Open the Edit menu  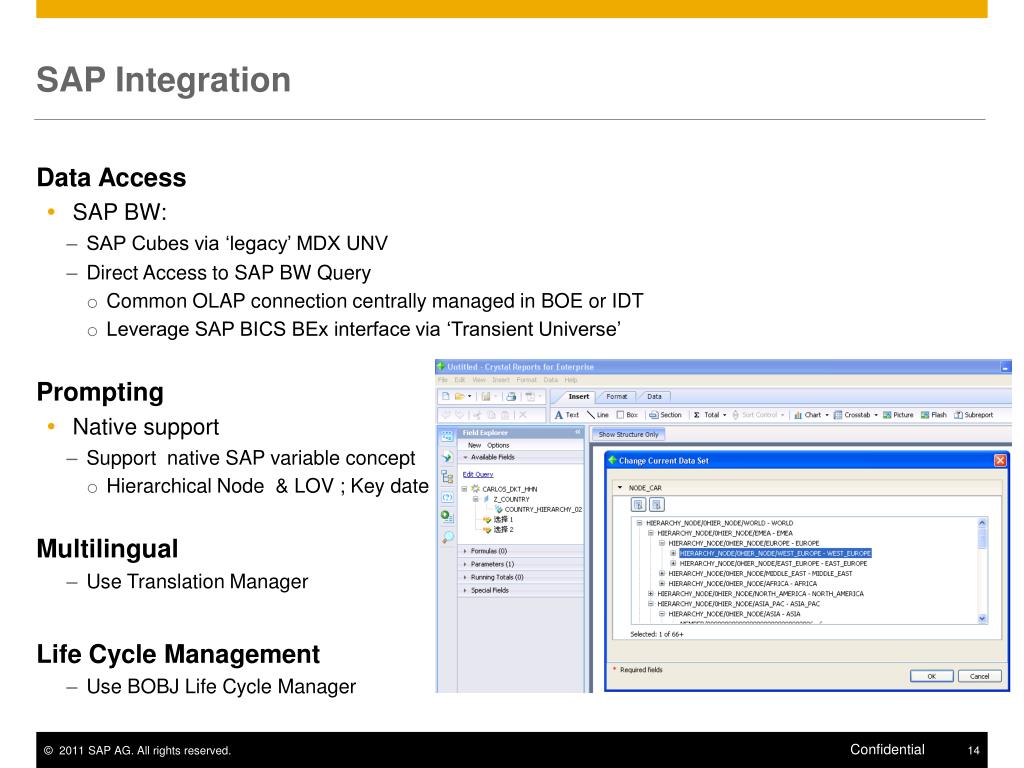[x=460, y=379]
